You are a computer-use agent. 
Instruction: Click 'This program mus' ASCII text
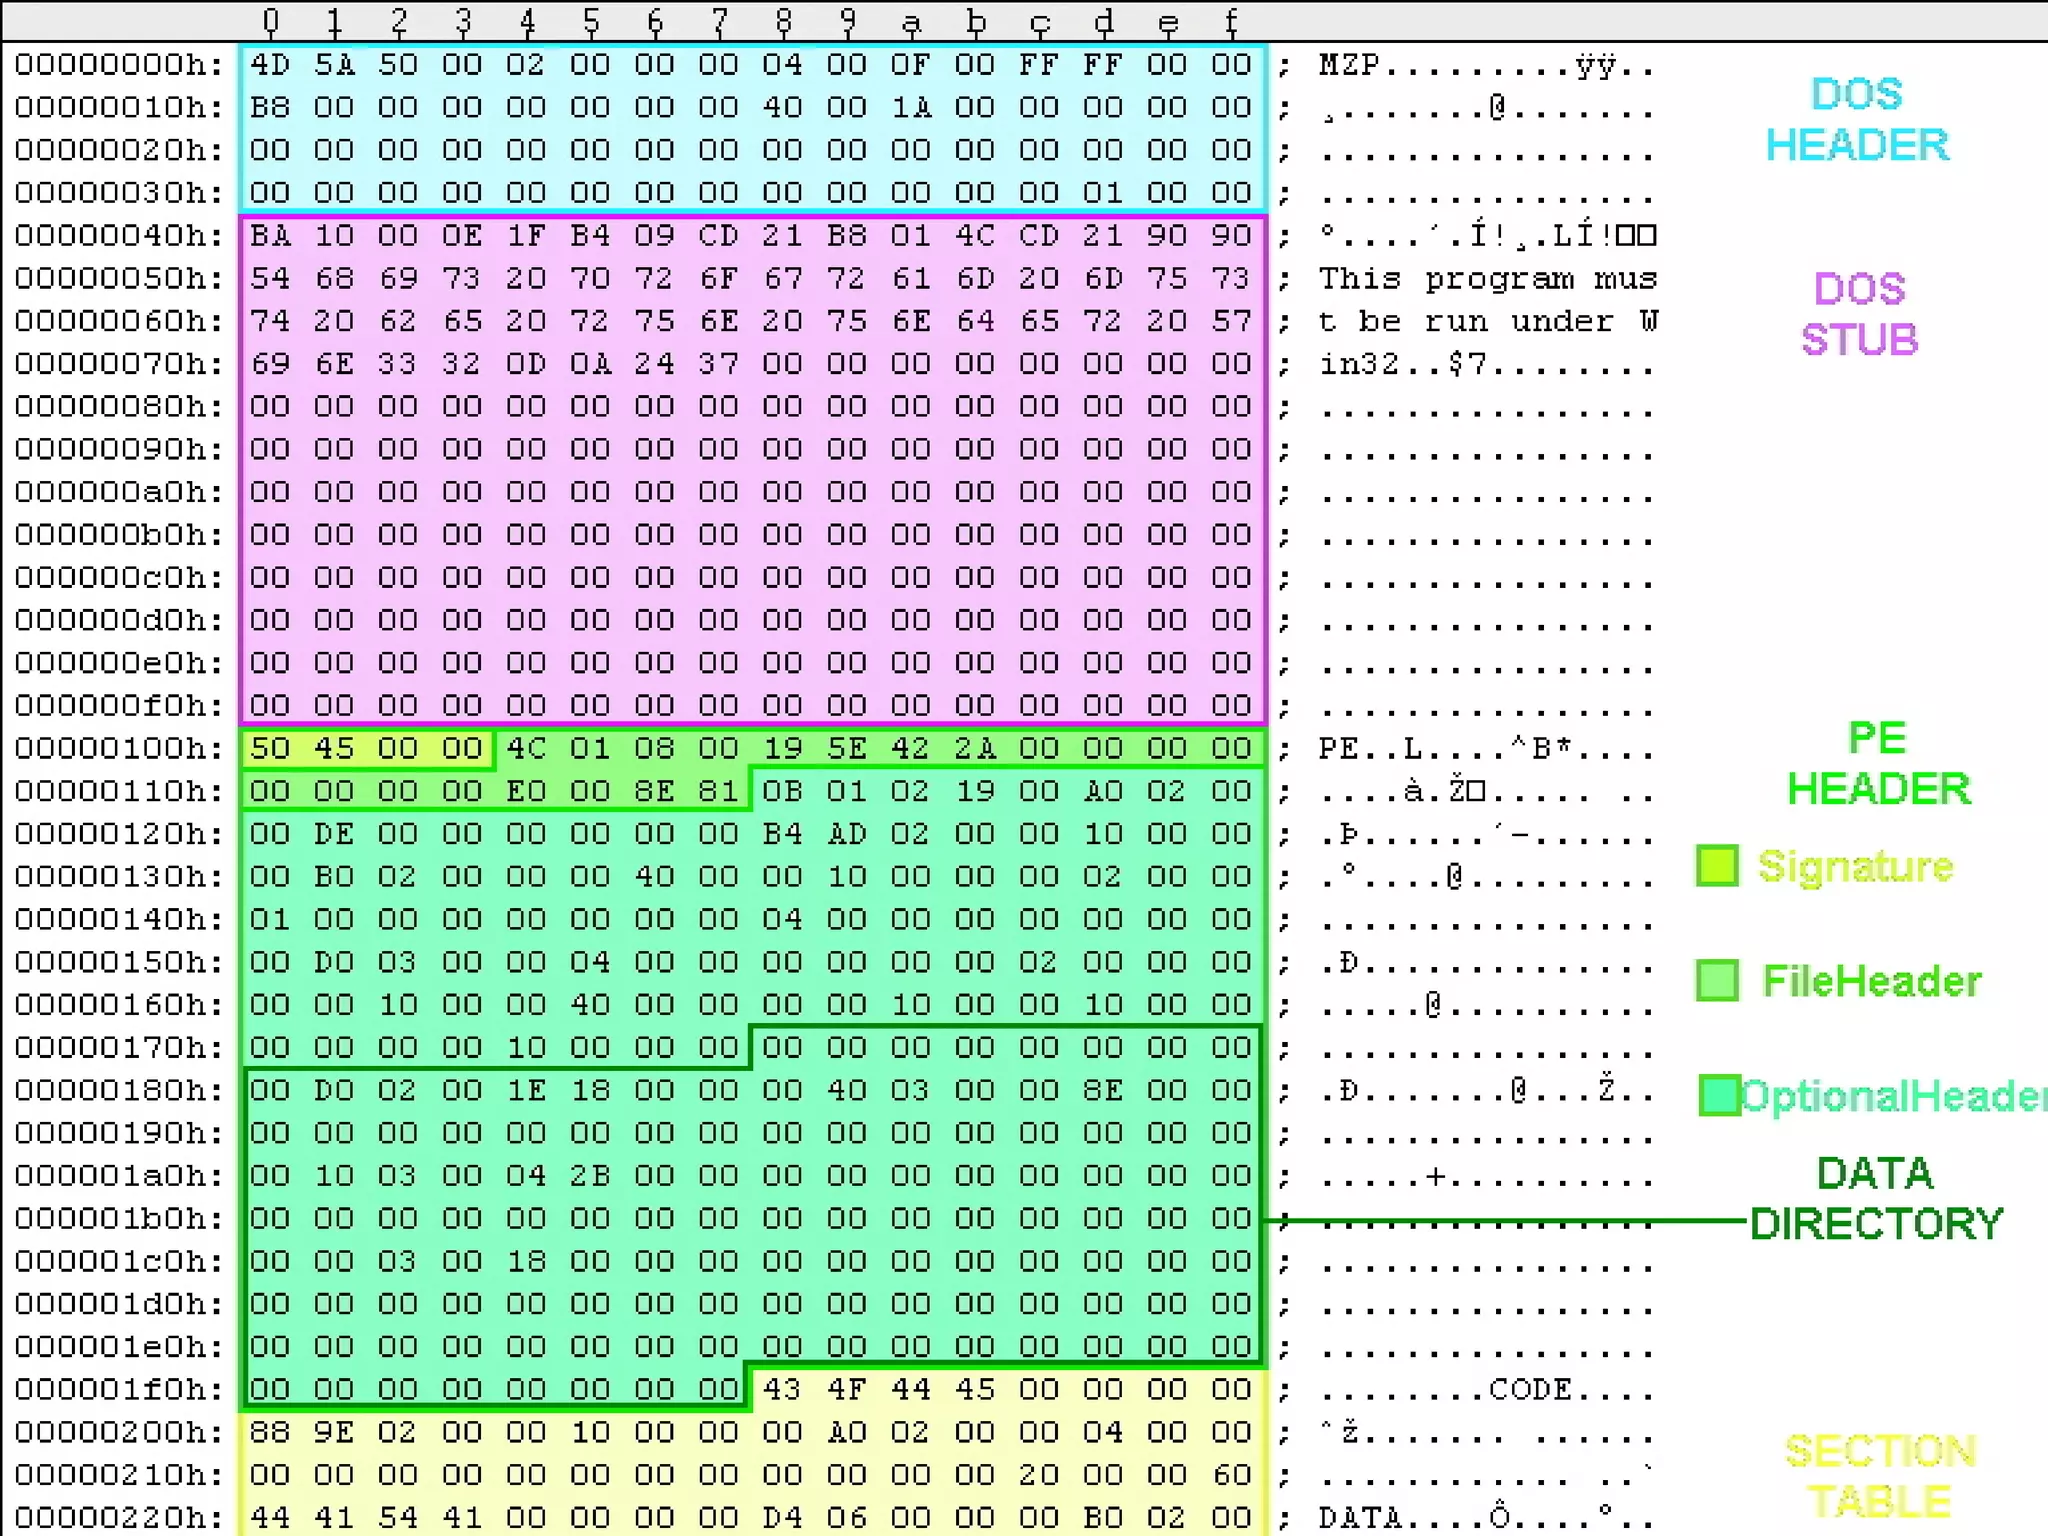tap(1487, 279)
